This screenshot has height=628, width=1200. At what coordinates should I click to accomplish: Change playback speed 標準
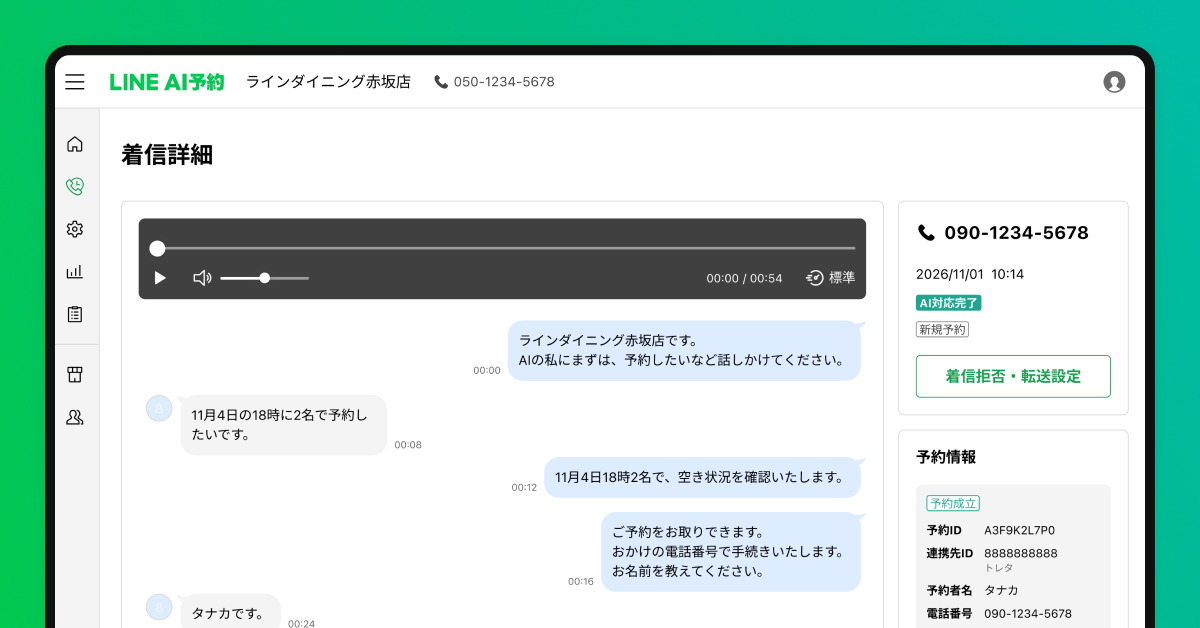(x=831, y=278)
